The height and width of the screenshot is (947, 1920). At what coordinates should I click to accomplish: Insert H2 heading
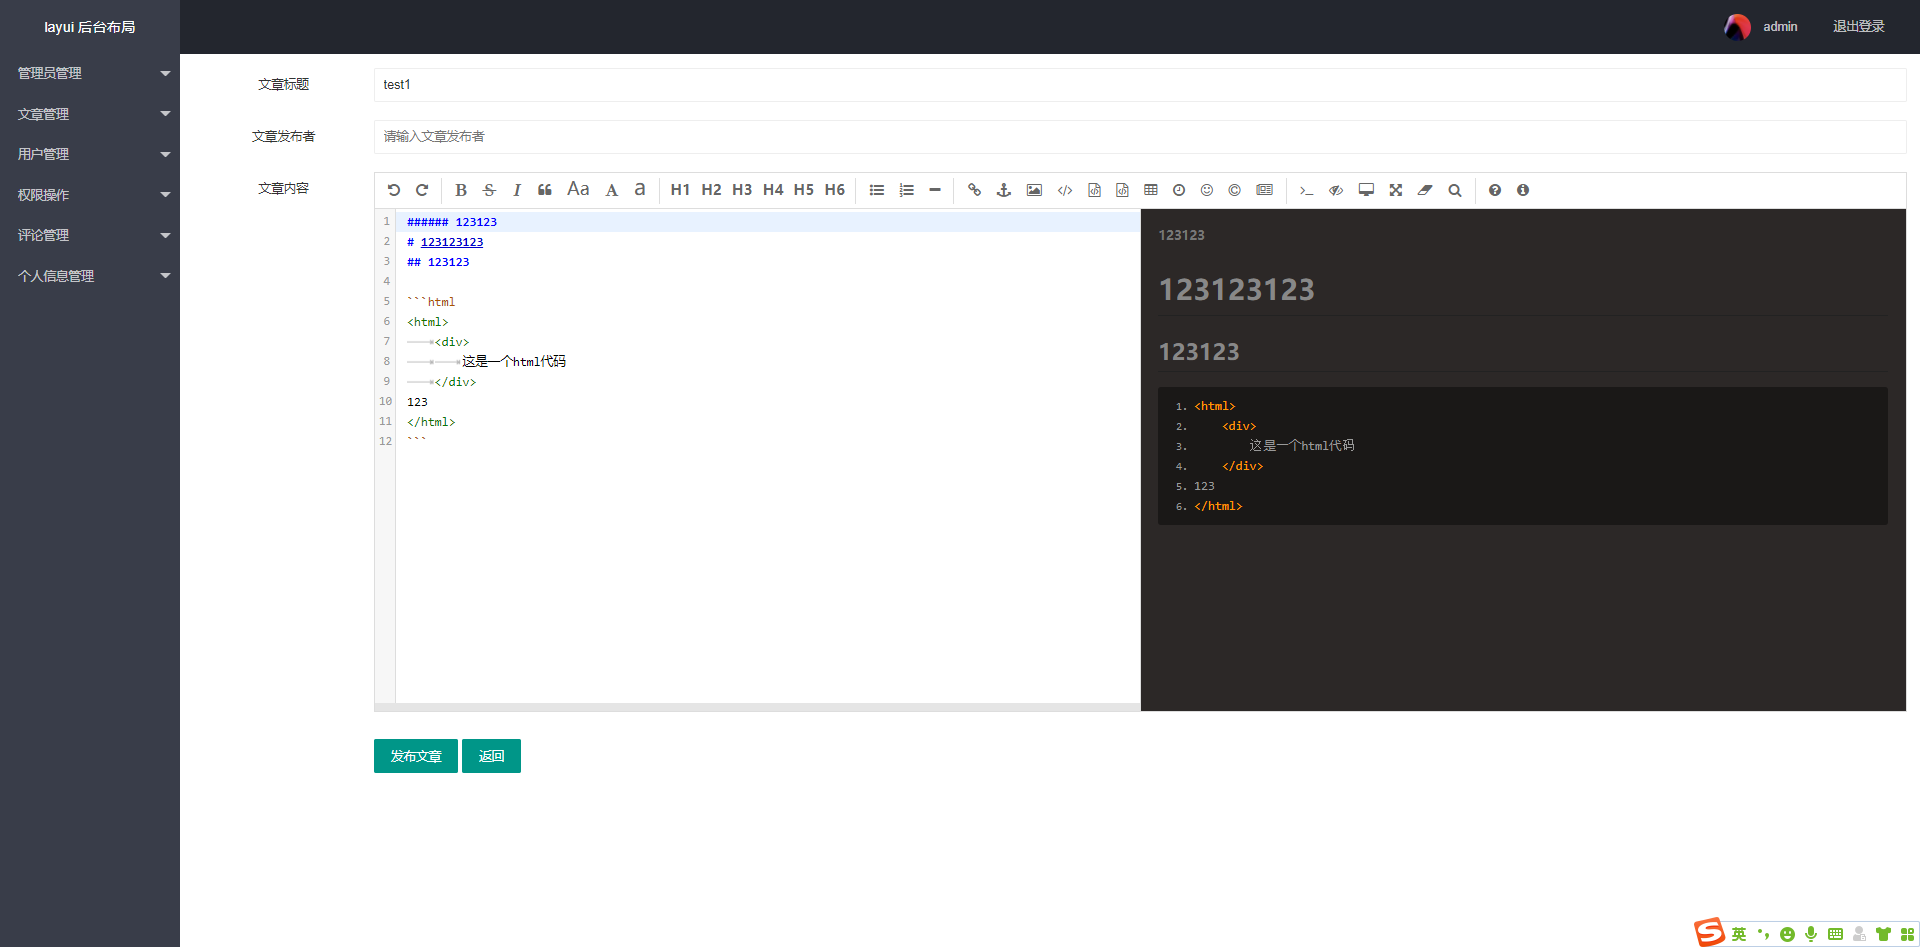point(711,190)
